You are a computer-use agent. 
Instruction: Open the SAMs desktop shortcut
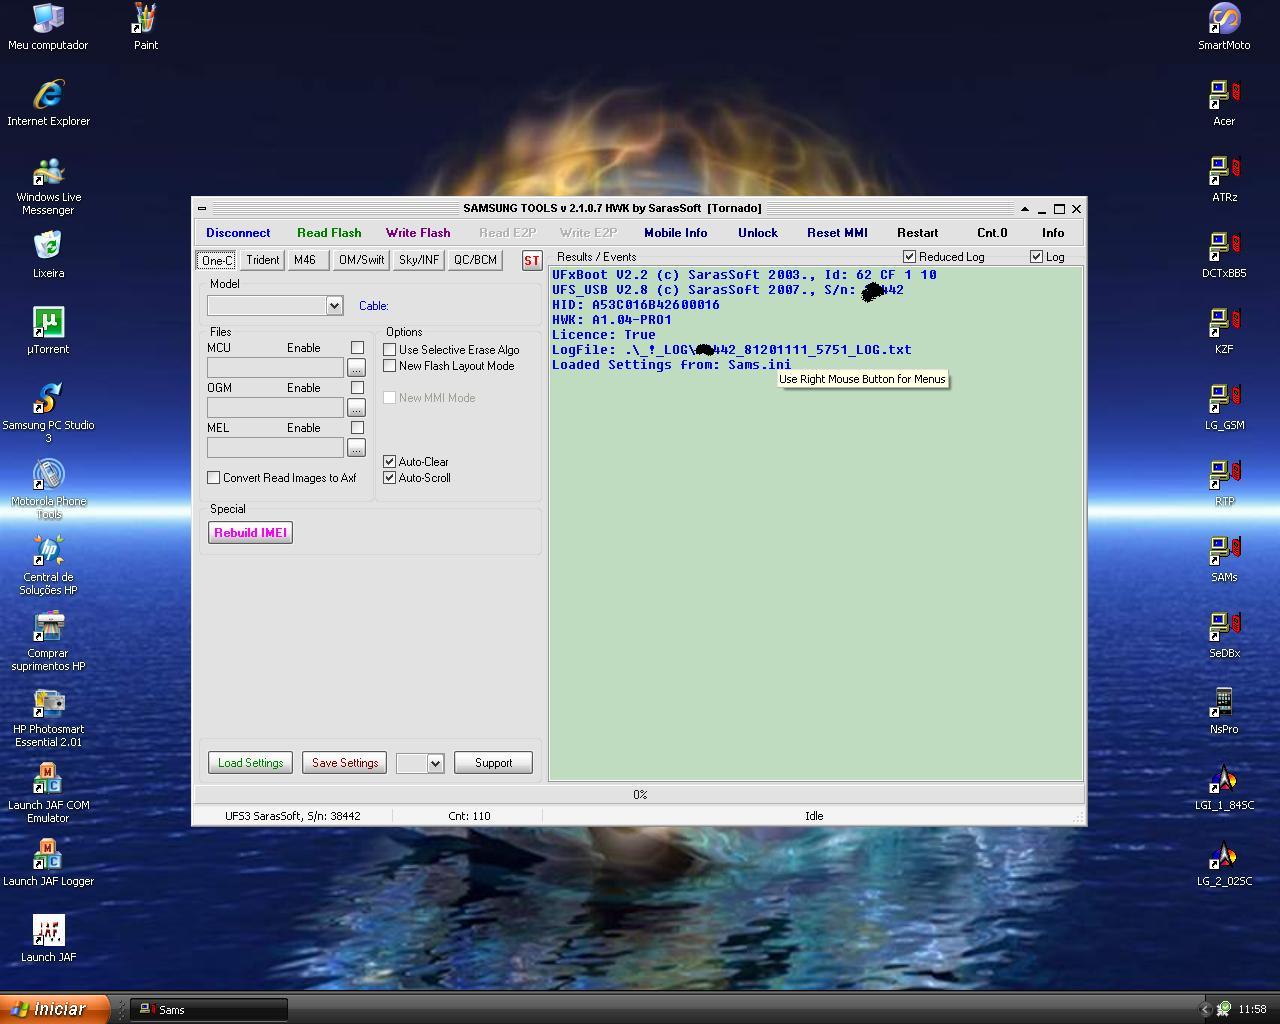[x=1224, y=559]
